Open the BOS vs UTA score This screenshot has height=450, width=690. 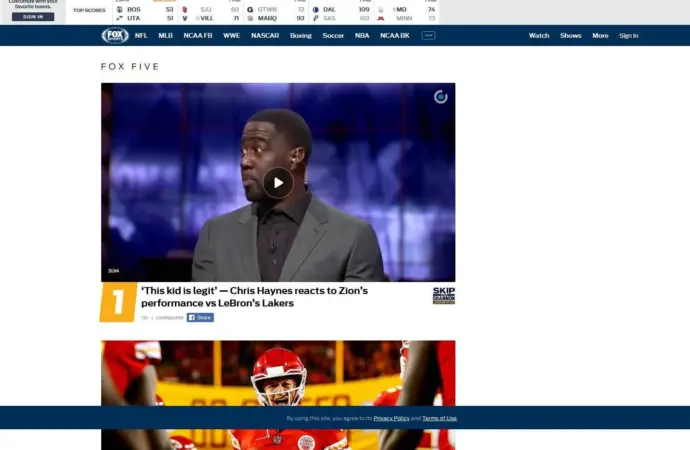pyautogui.click(x=145, y=14)
